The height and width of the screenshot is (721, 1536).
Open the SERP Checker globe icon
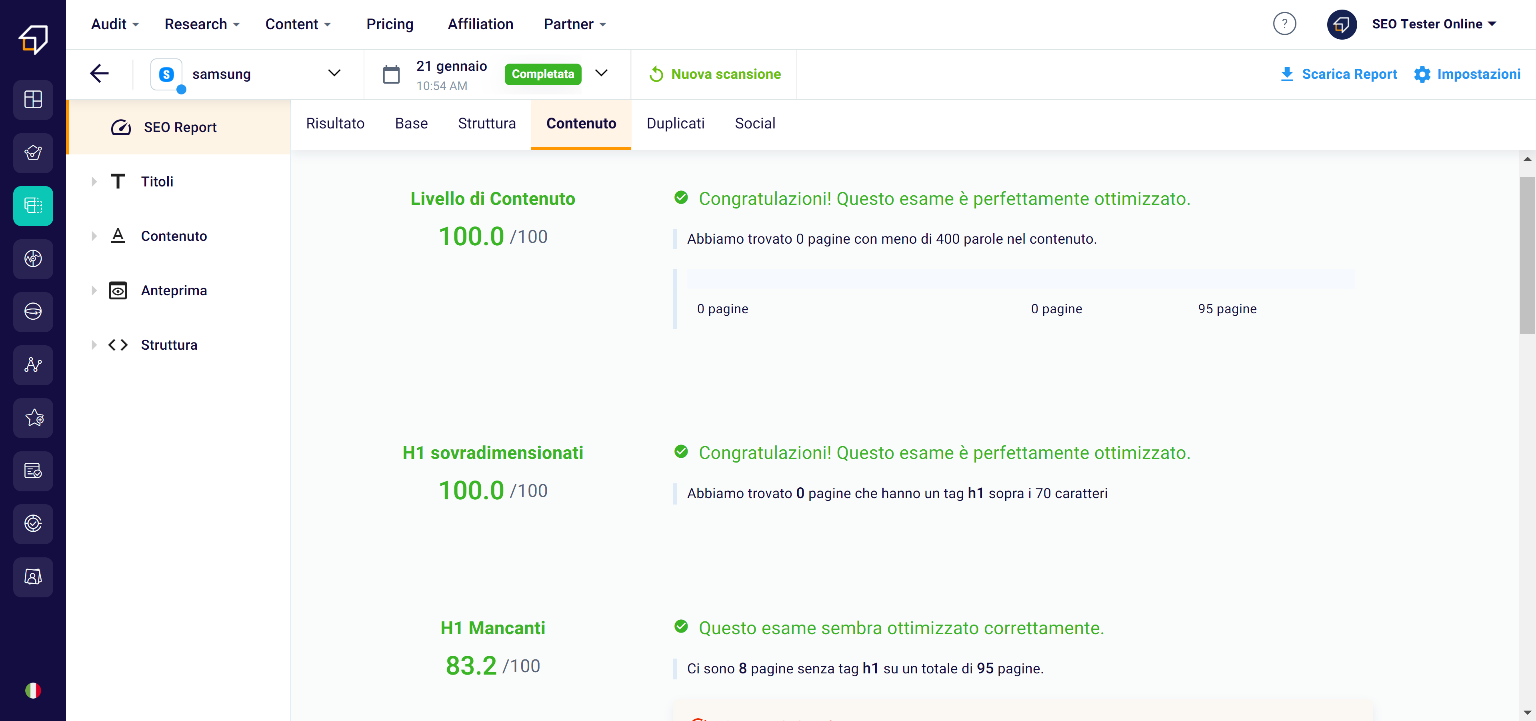click(33, 311)
